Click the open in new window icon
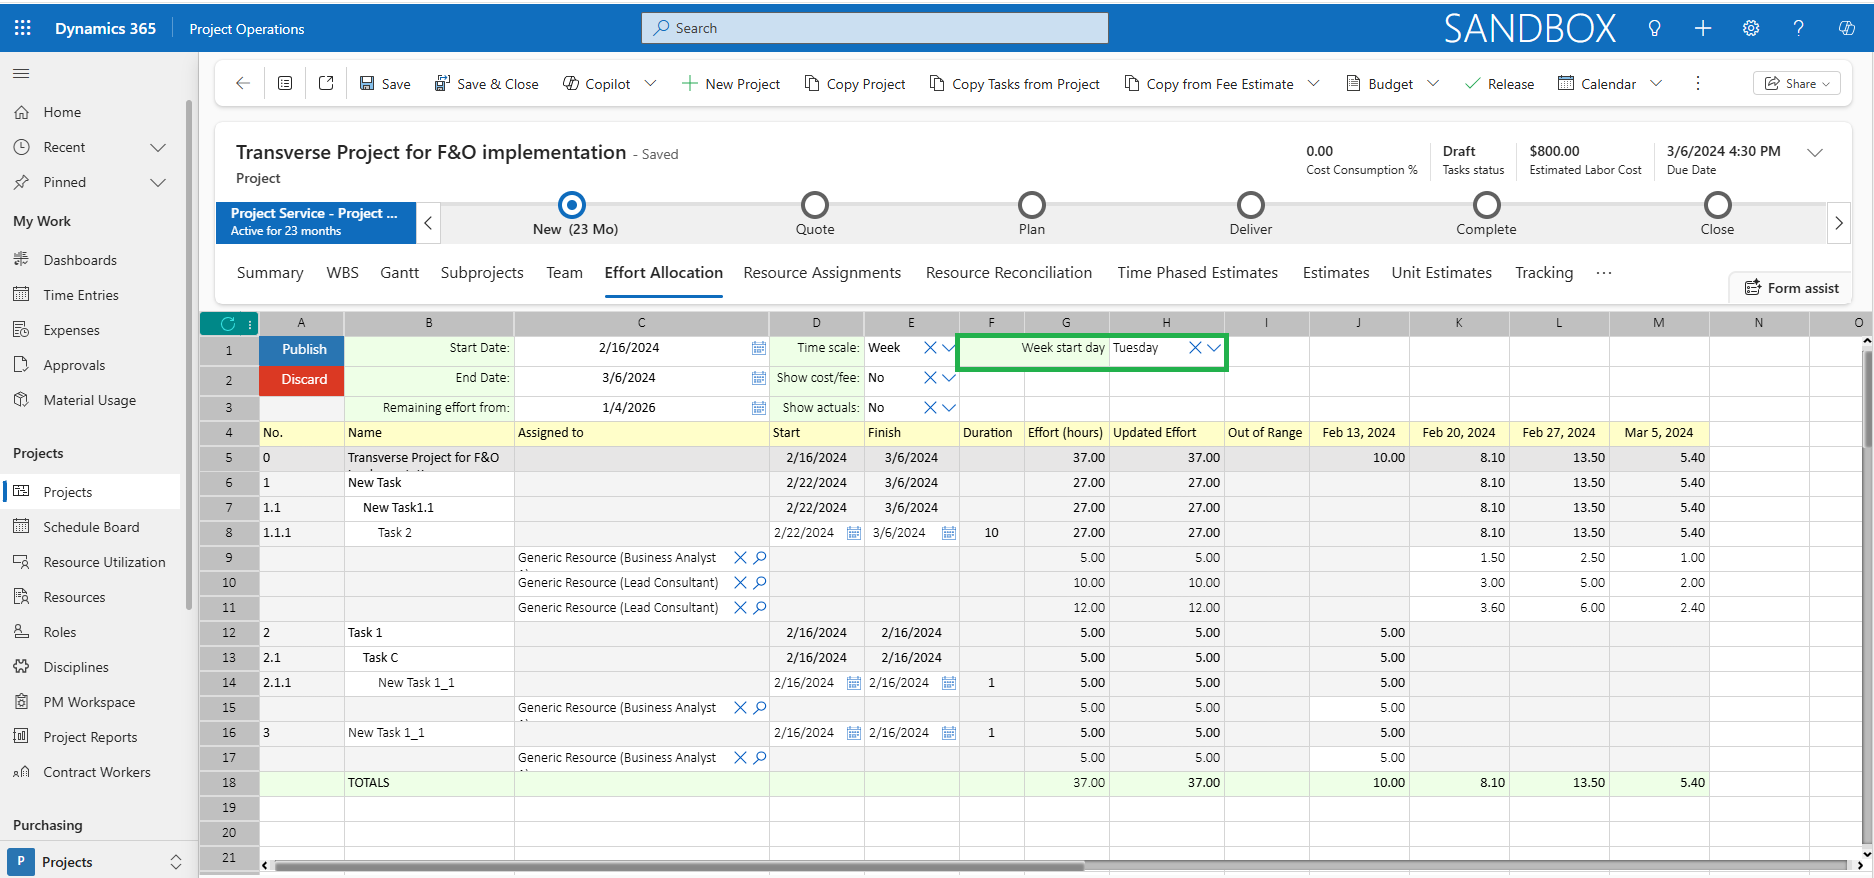 [x=326, y=84]
